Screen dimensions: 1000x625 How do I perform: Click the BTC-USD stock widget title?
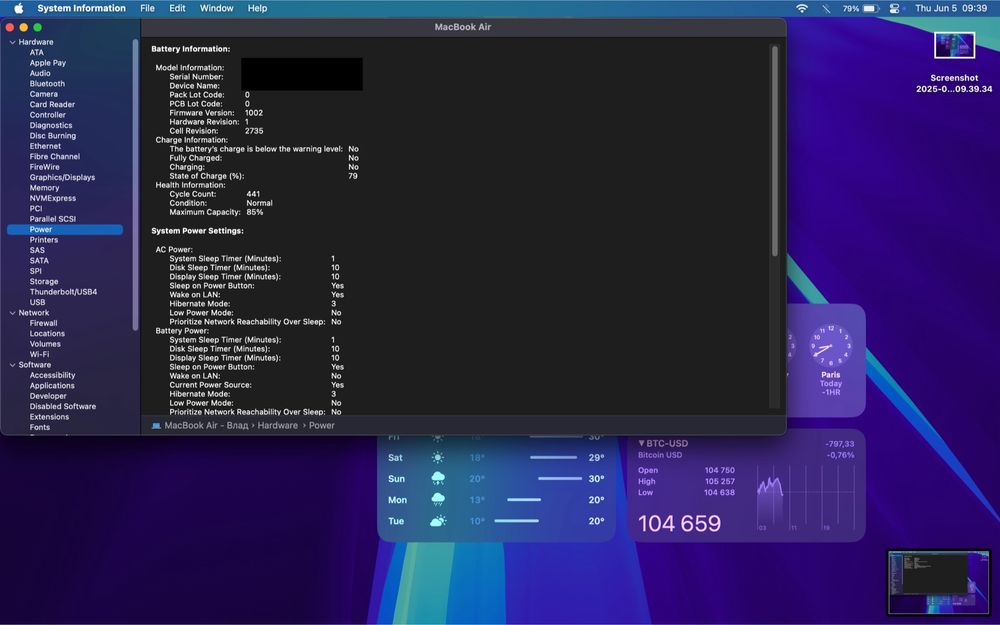point(666,443)
